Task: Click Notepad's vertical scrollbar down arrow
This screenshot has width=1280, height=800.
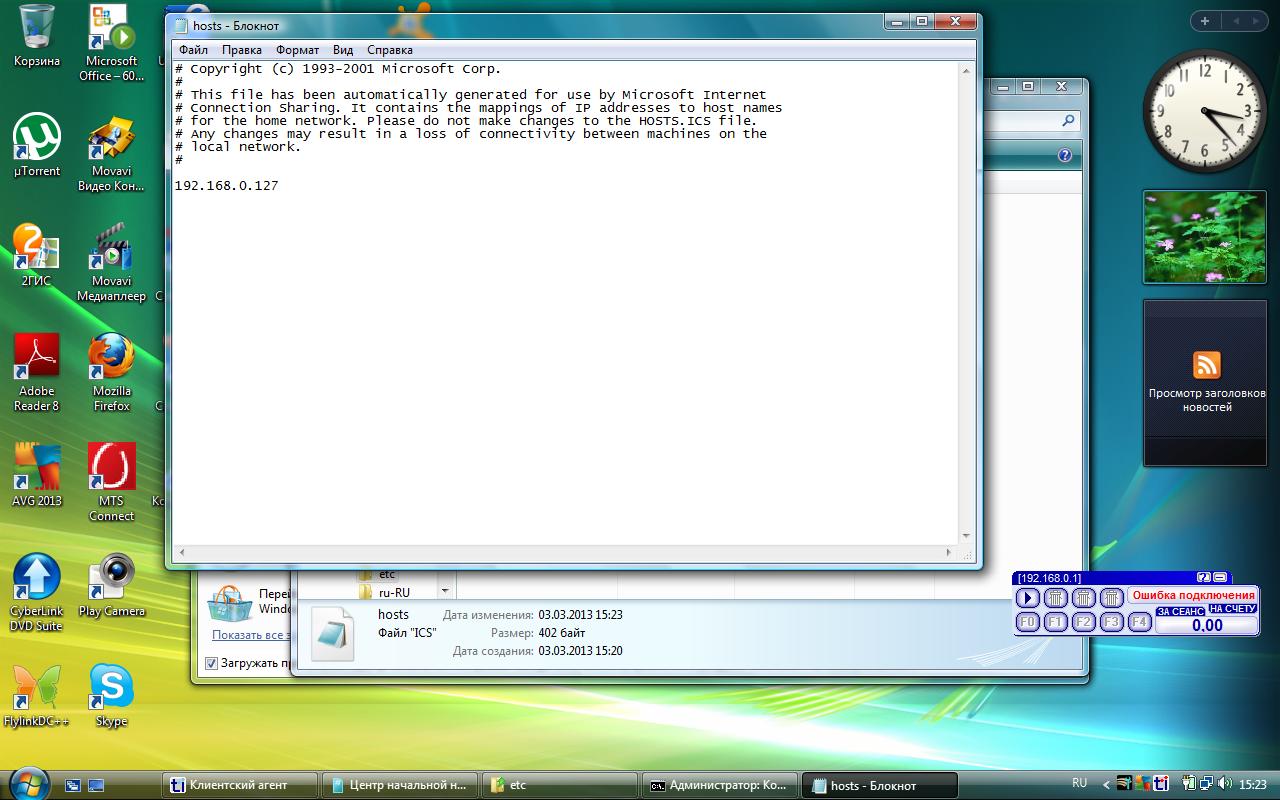Action: pyautogui.click(x=967, y=537)
